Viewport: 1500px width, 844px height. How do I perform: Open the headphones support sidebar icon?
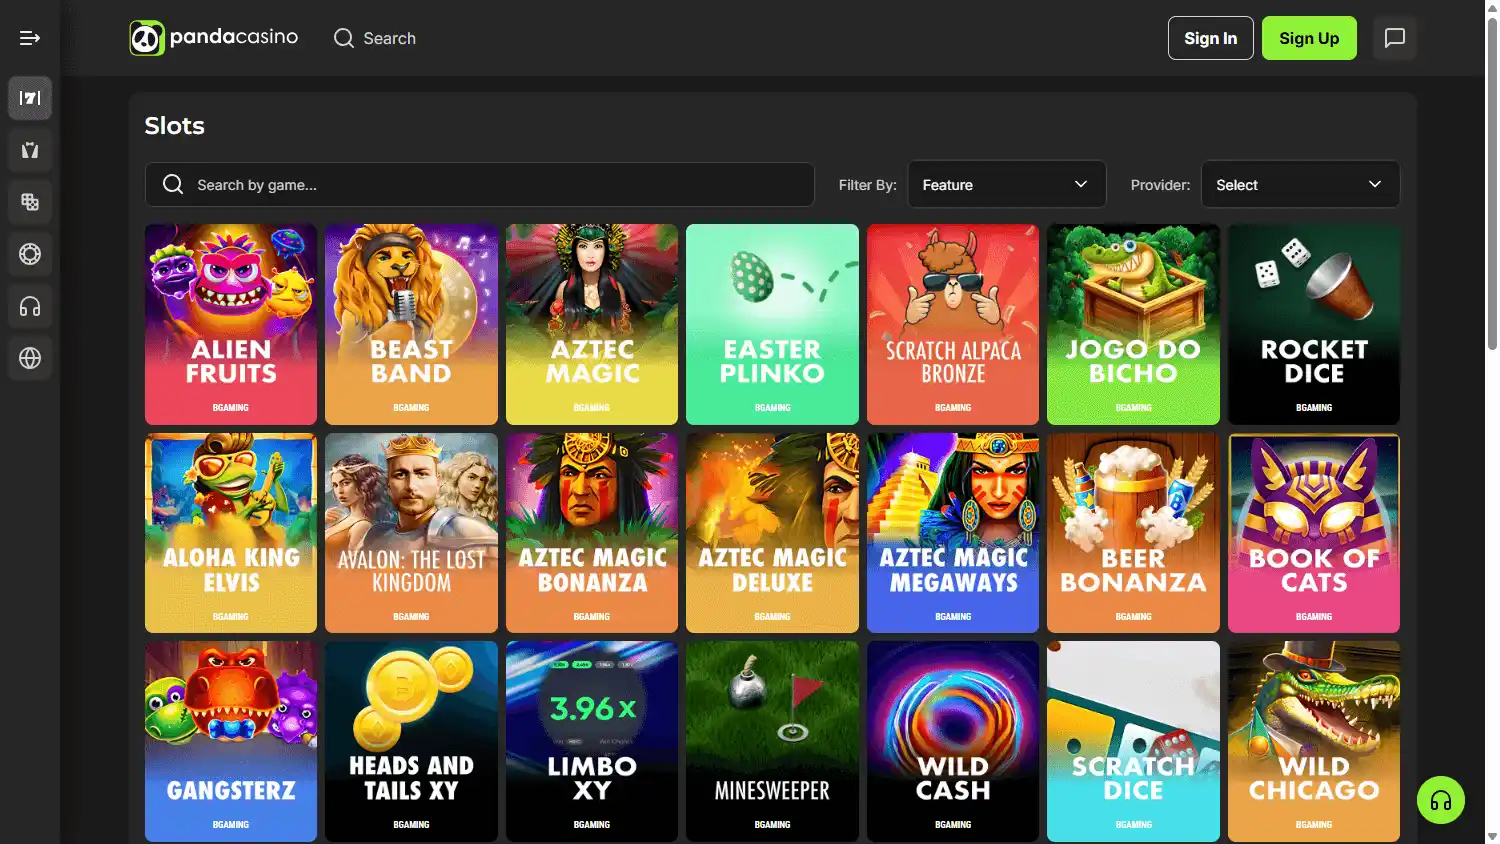(30, 306)
